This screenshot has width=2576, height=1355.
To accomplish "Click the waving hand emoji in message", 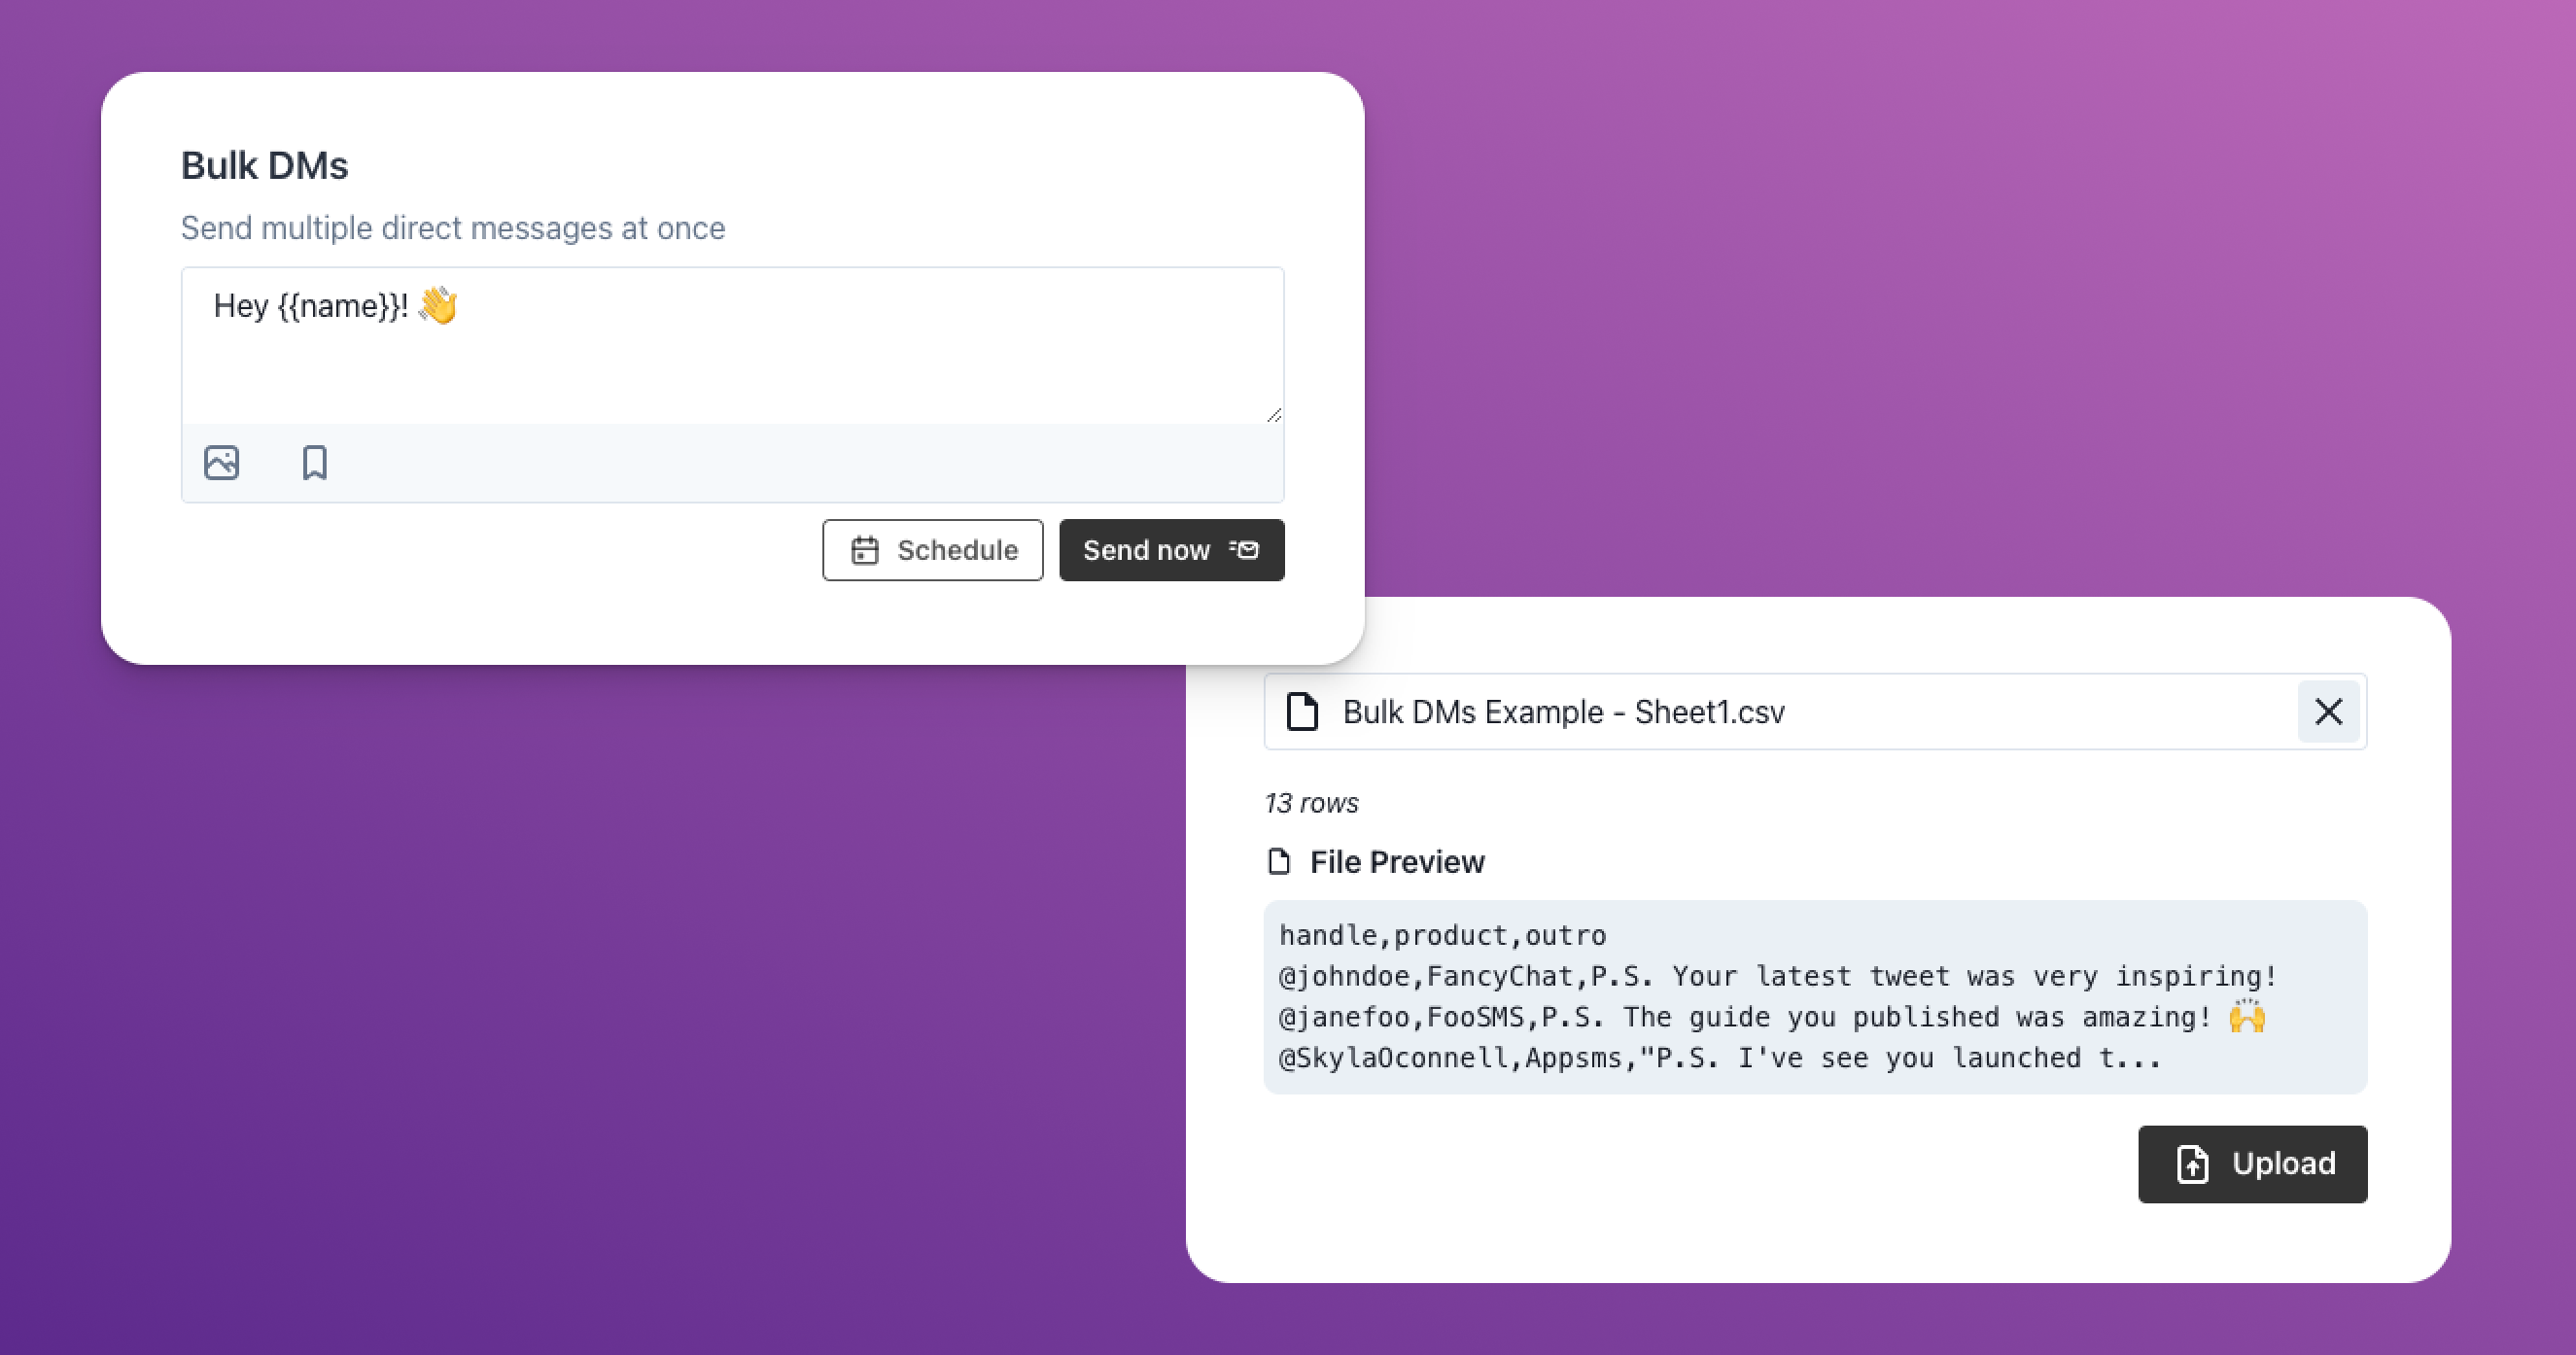I will point(438,306).
